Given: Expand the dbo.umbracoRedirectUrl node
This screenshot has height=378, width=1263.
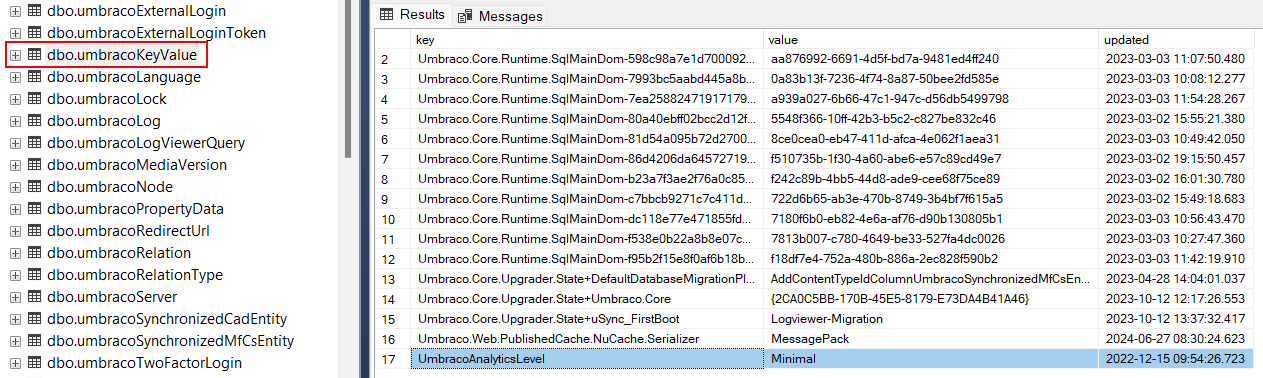Looking at the screenshot, I should point(15,231).
